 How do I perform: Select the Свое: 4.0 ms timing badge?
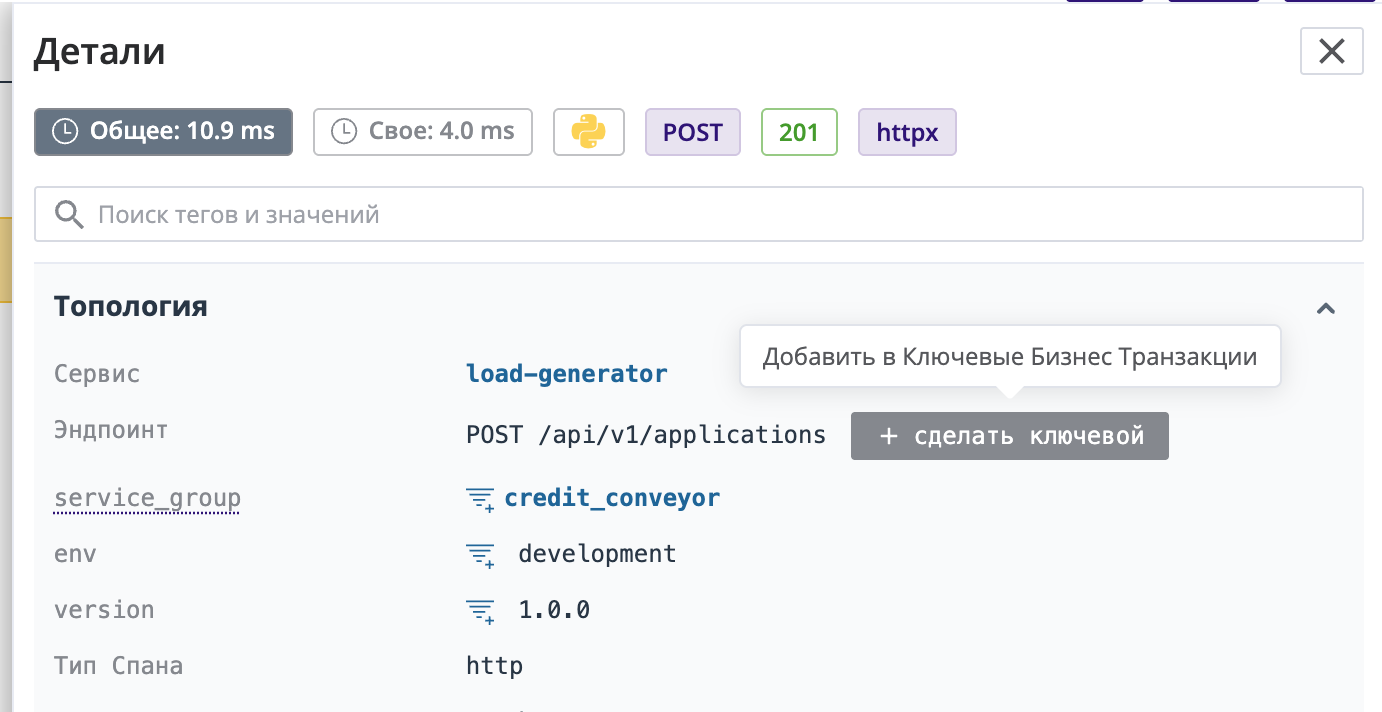click(x=422, y=132)
